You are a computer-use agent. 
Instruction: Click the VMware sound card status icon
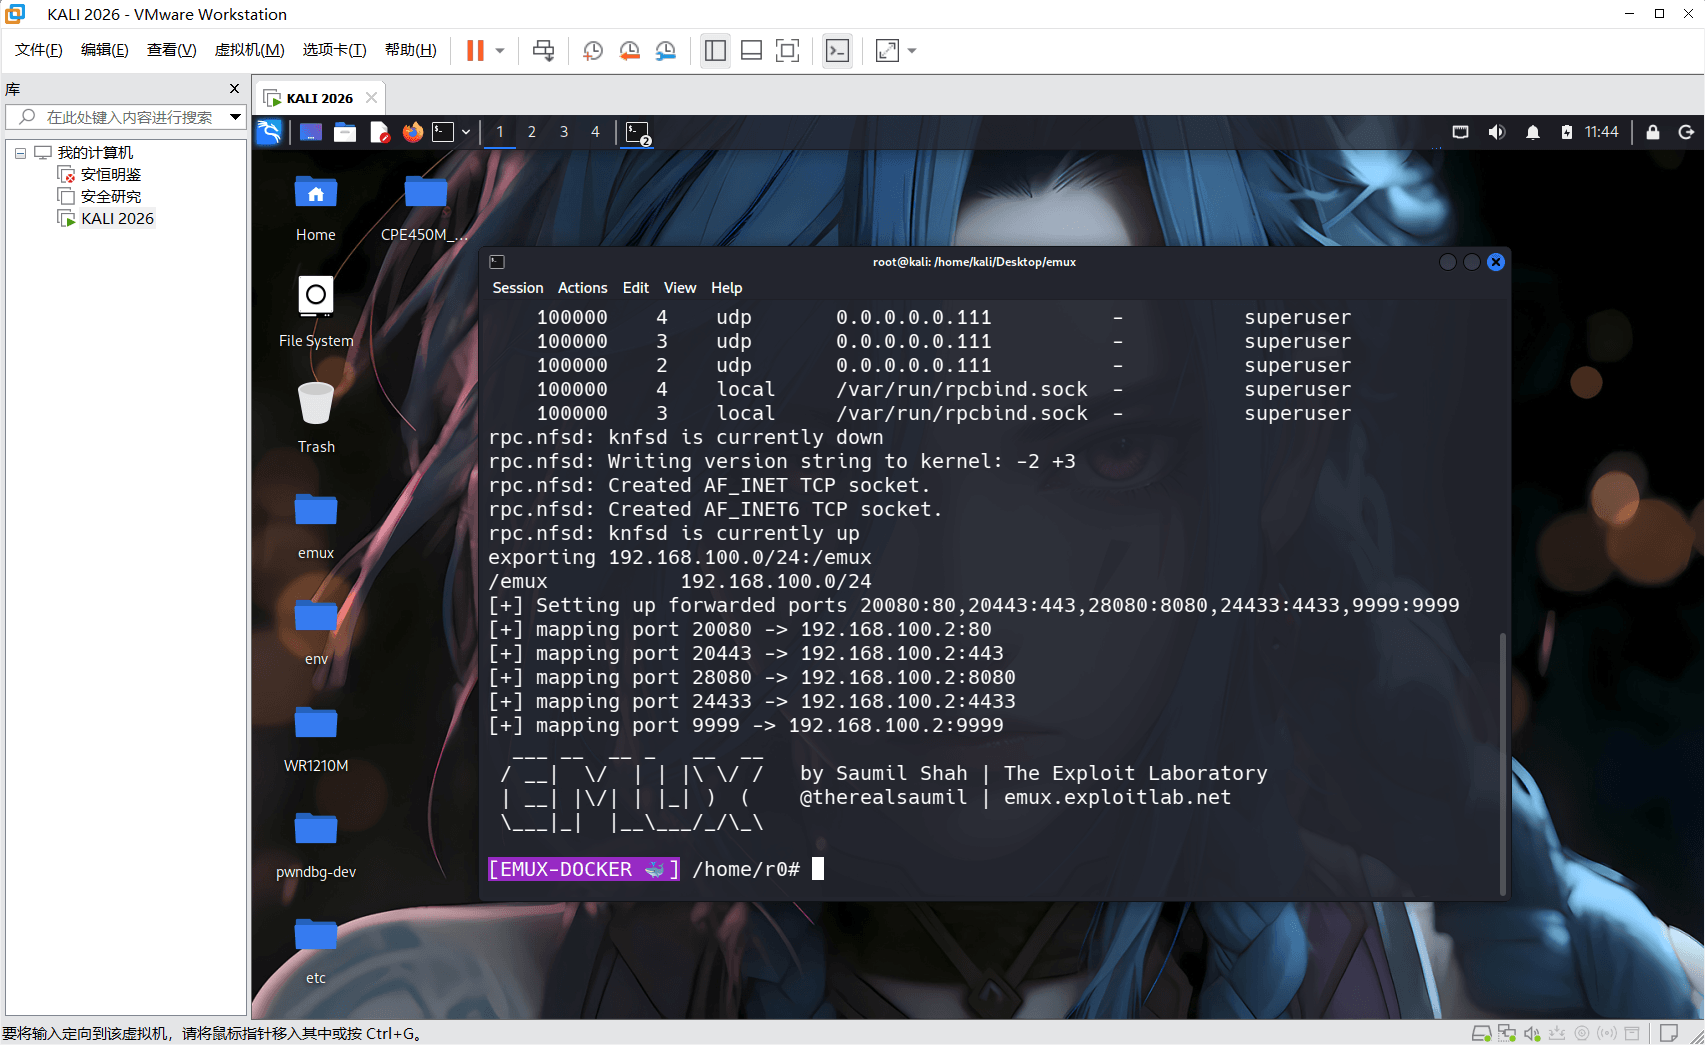click(1531, 1033)
